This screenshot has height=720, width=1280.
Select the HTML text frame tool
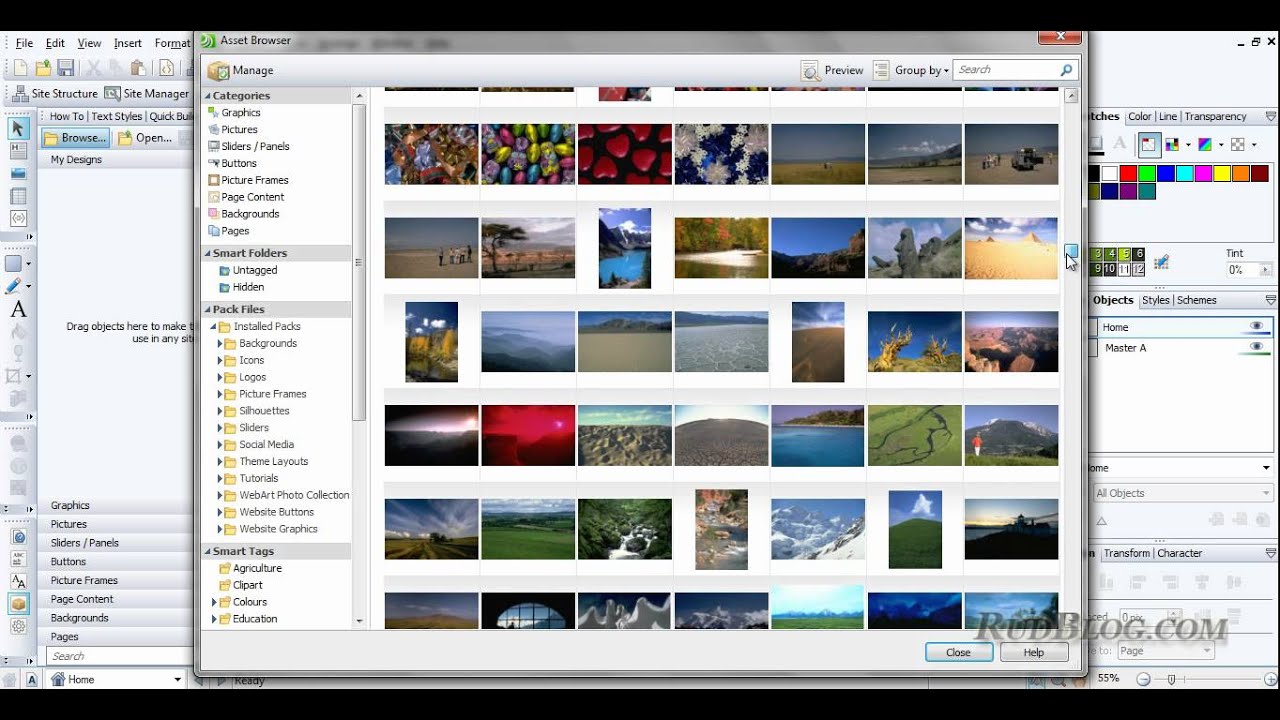[x=17, y=150]
